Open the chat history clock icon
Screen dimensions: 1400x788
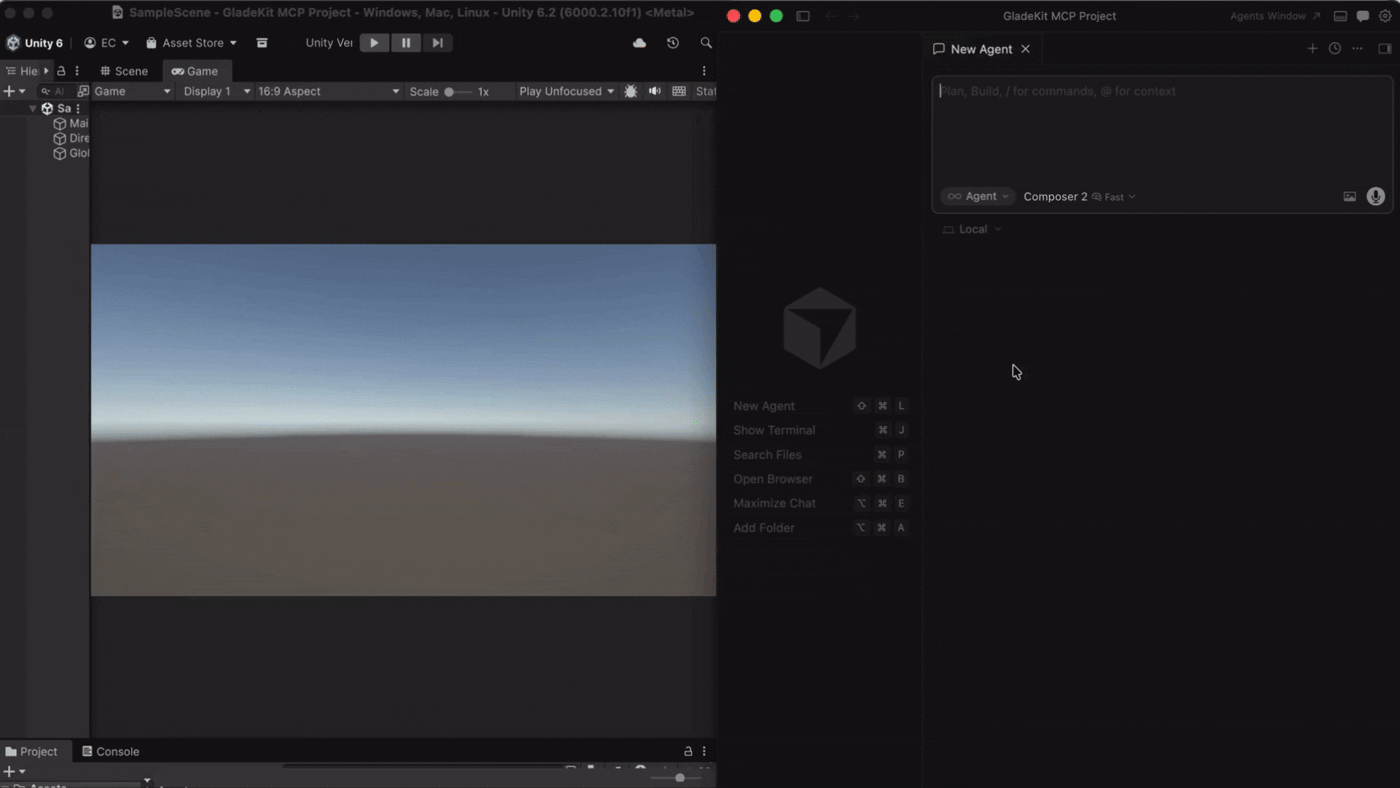click(x=1335, y=49)
